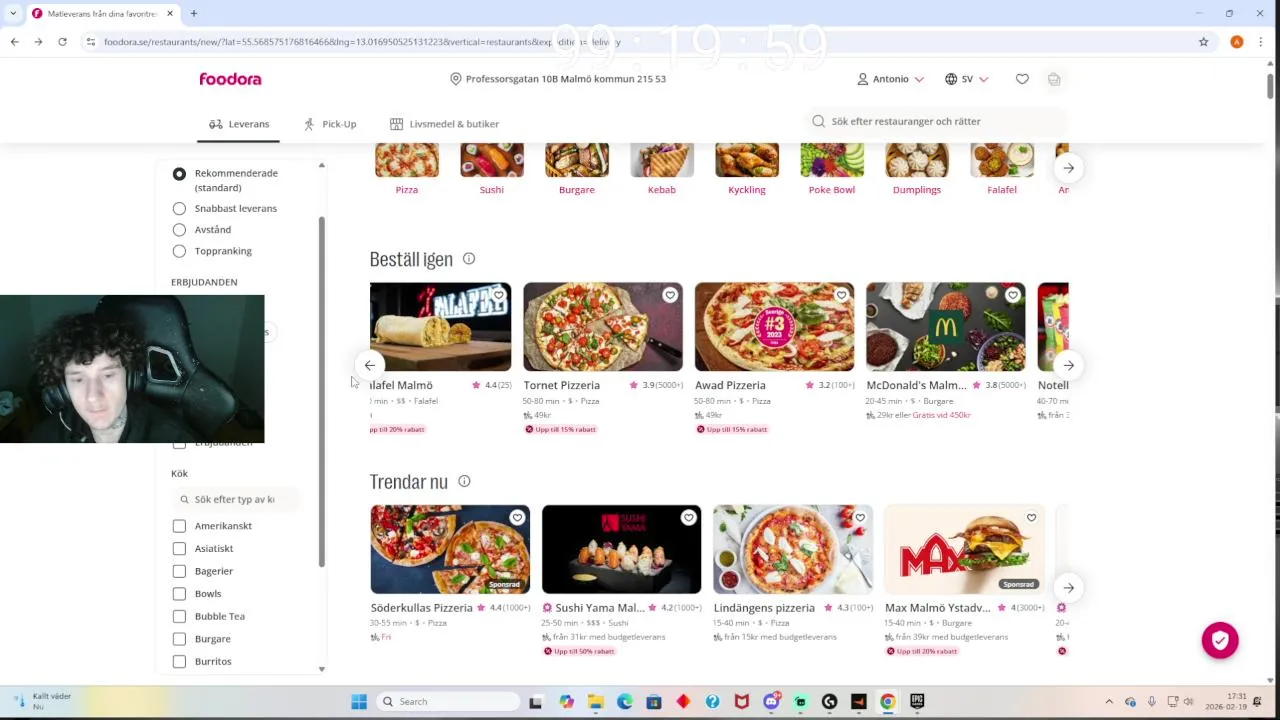
Task: Favorite Sushi Yama with heart icon
Action: [688, 517]
